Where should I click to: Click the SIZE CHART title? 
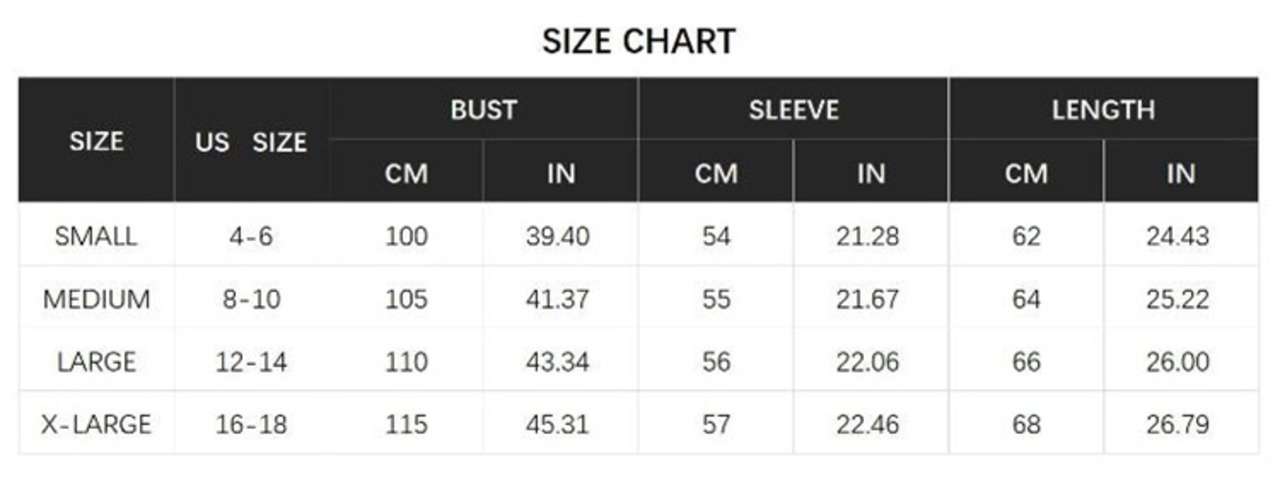639,41
